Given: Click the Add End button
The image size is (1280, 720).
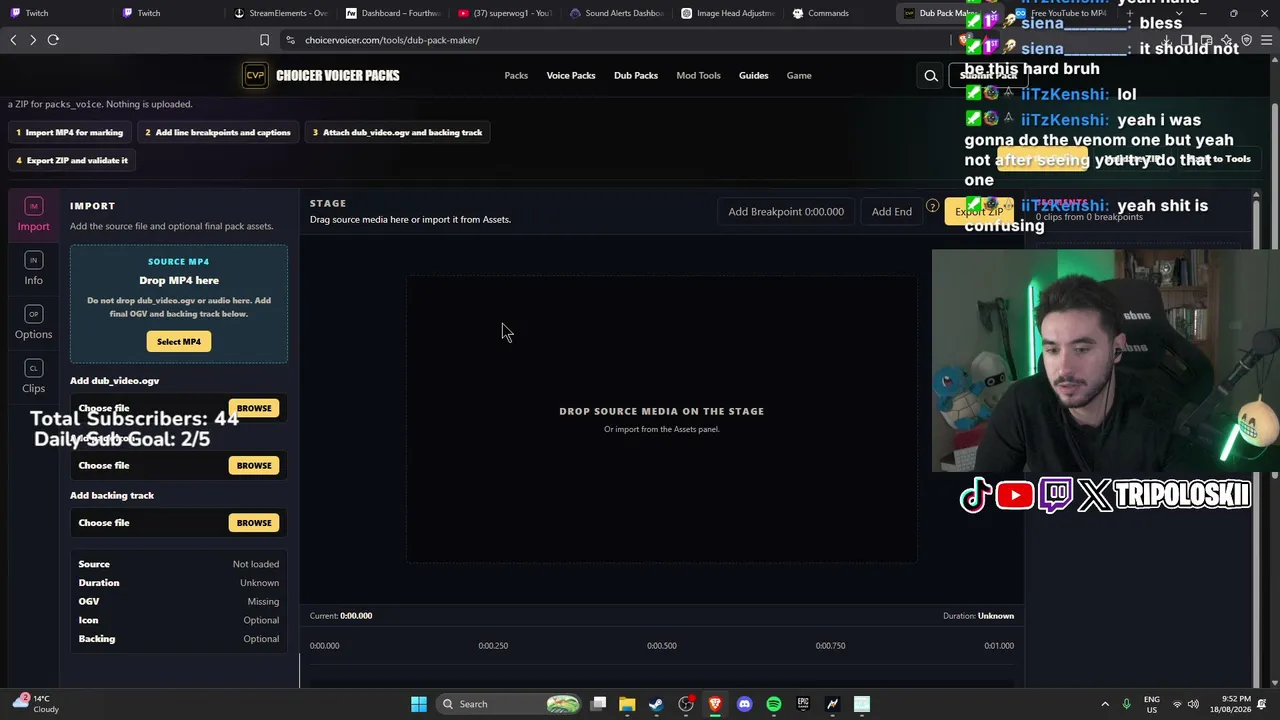Looking at the screenshot, I should tap(892, 211).
